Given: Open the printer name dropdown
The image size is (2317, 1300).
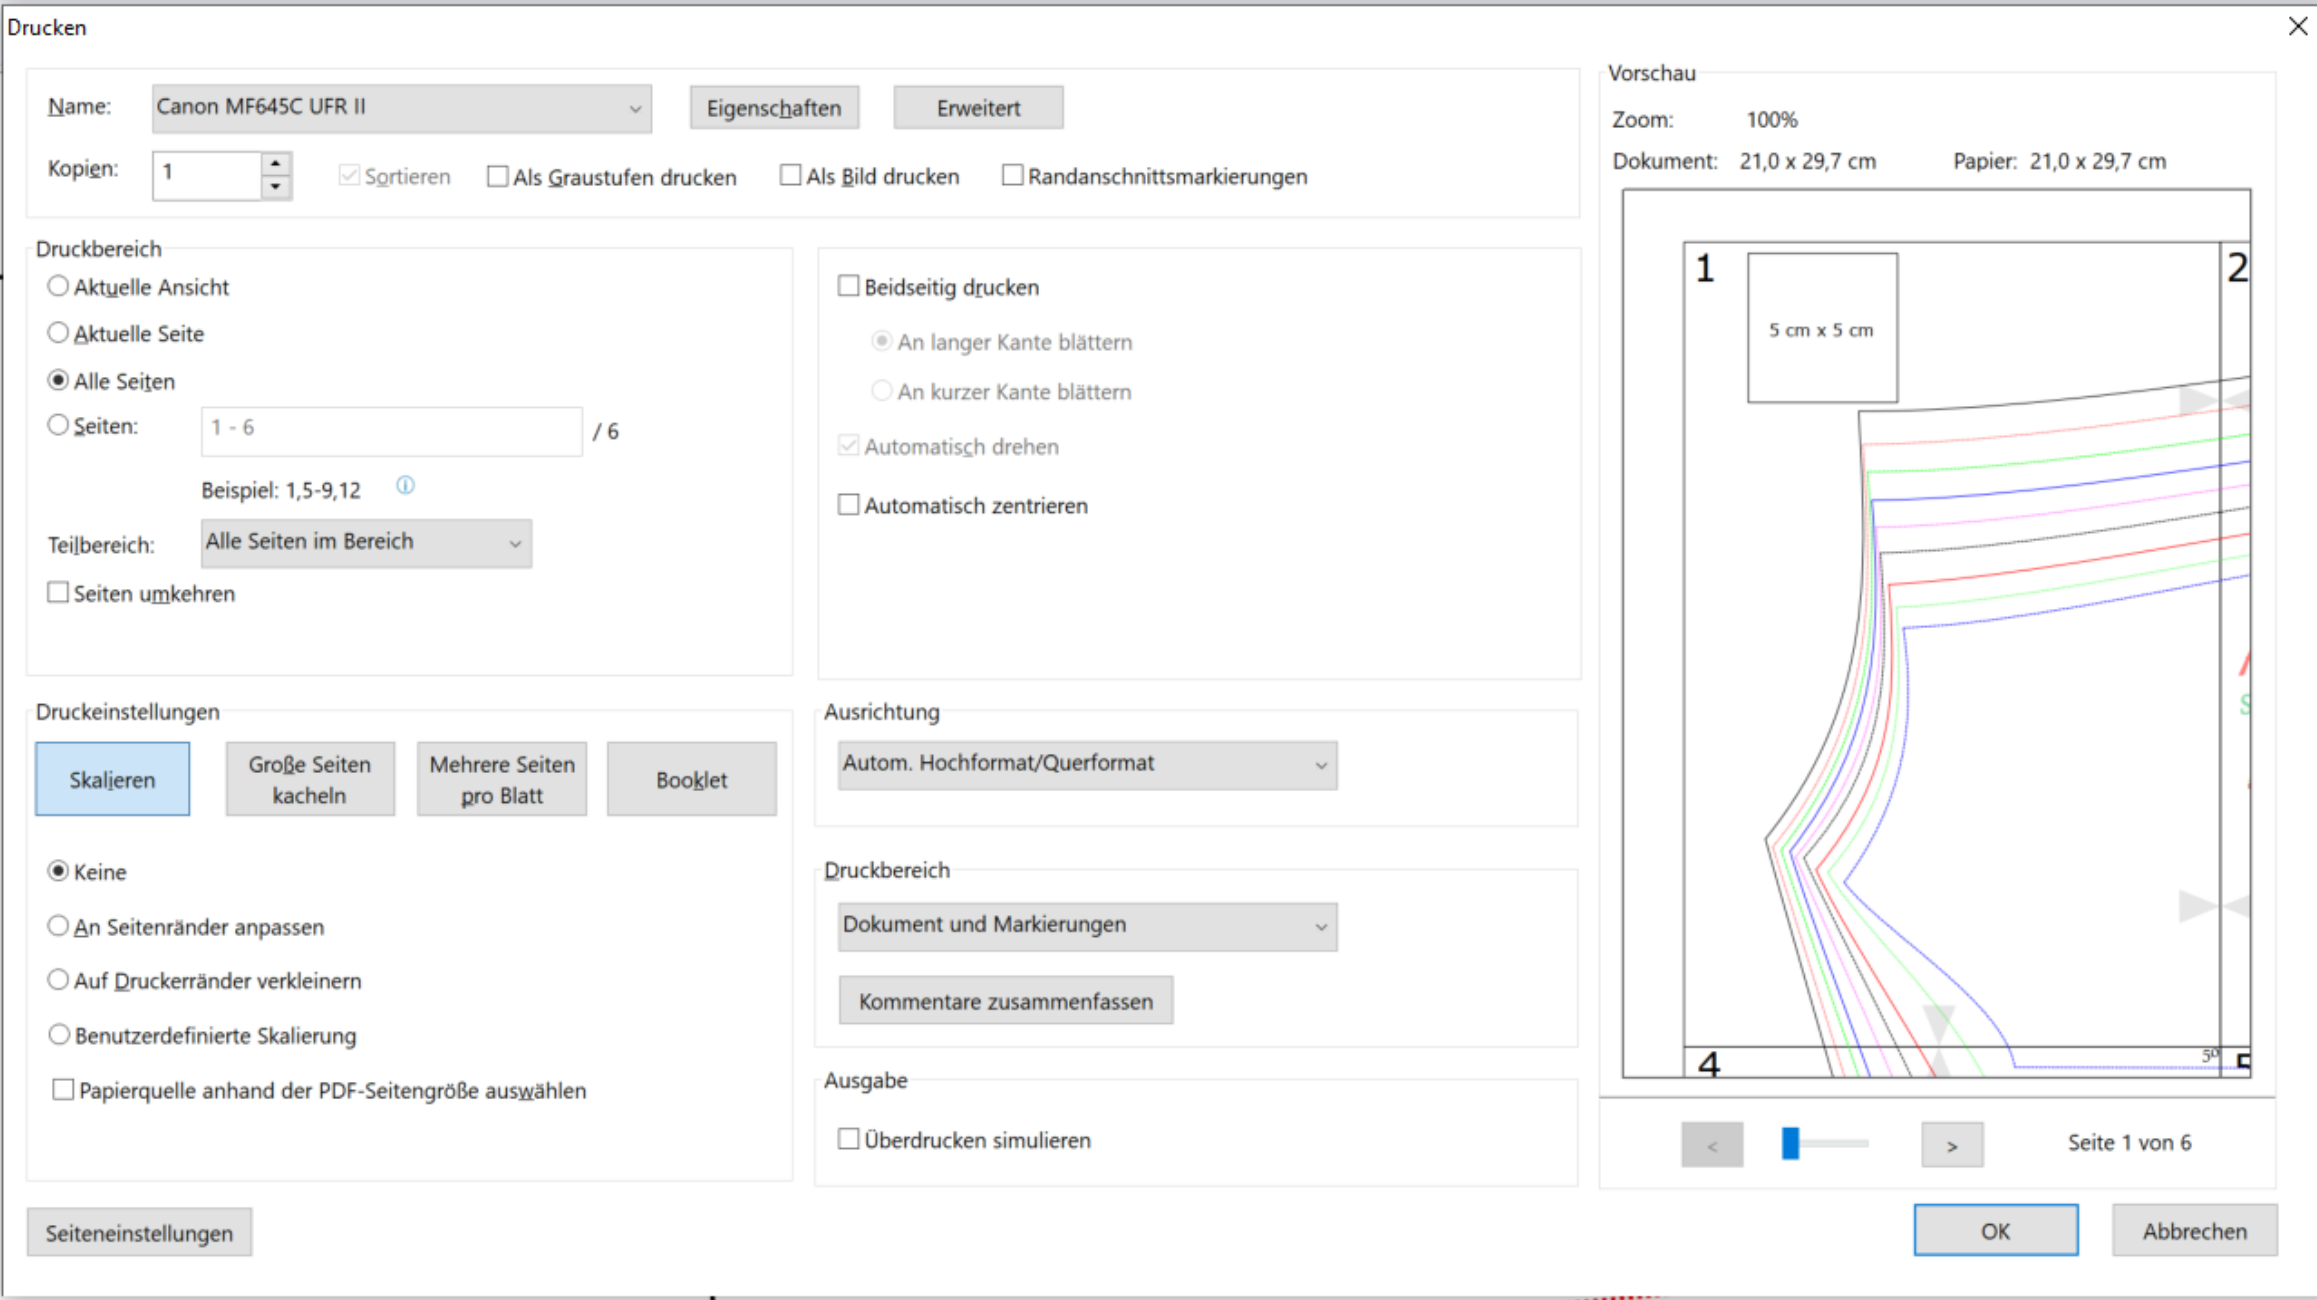Looking at the screenshot, I should [x=401, y=108].
